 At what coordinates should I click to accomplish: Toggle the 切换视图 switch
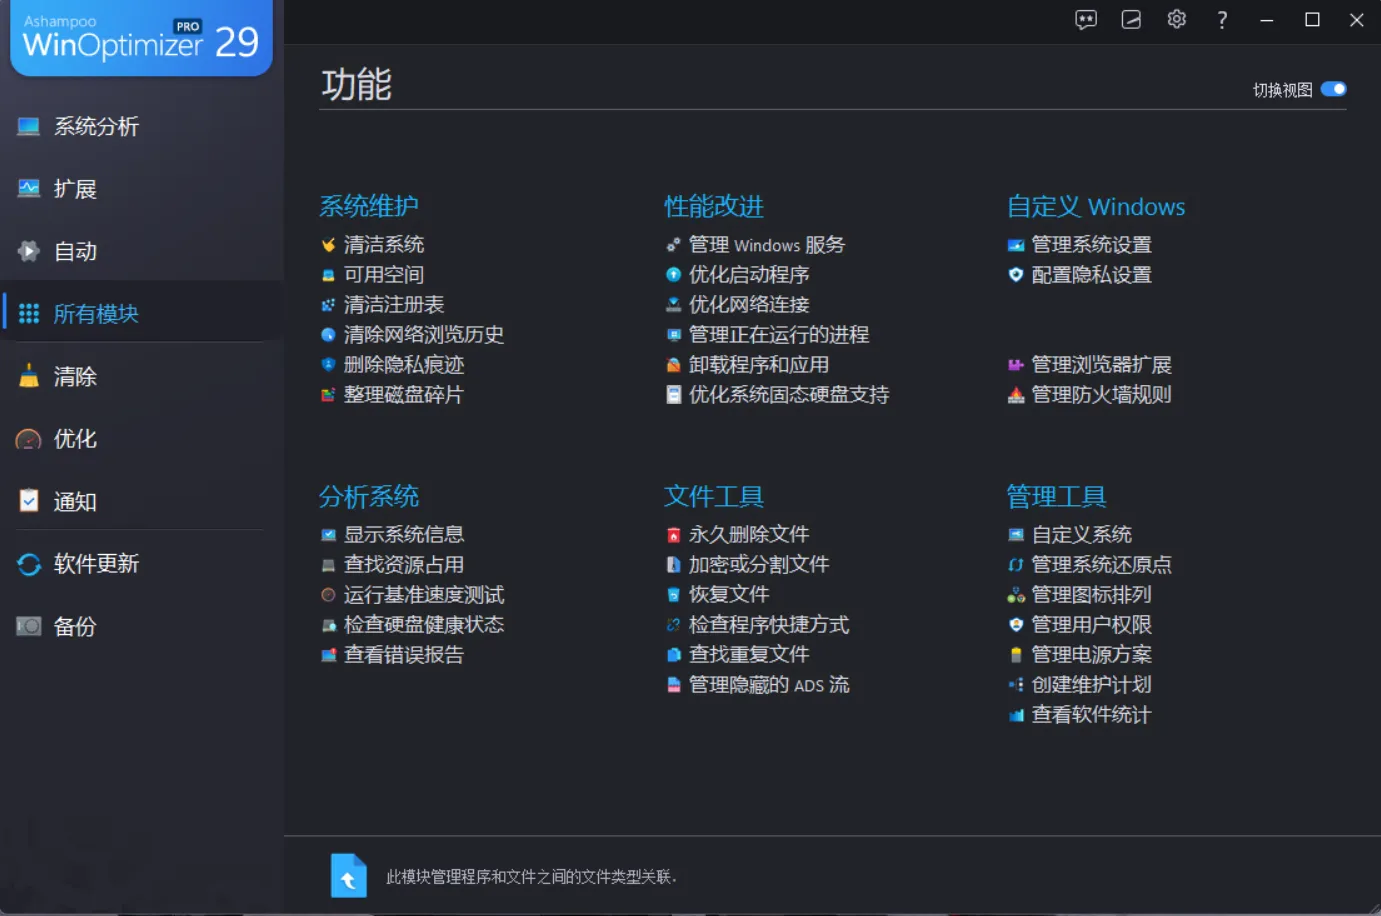coord(1334,89)
